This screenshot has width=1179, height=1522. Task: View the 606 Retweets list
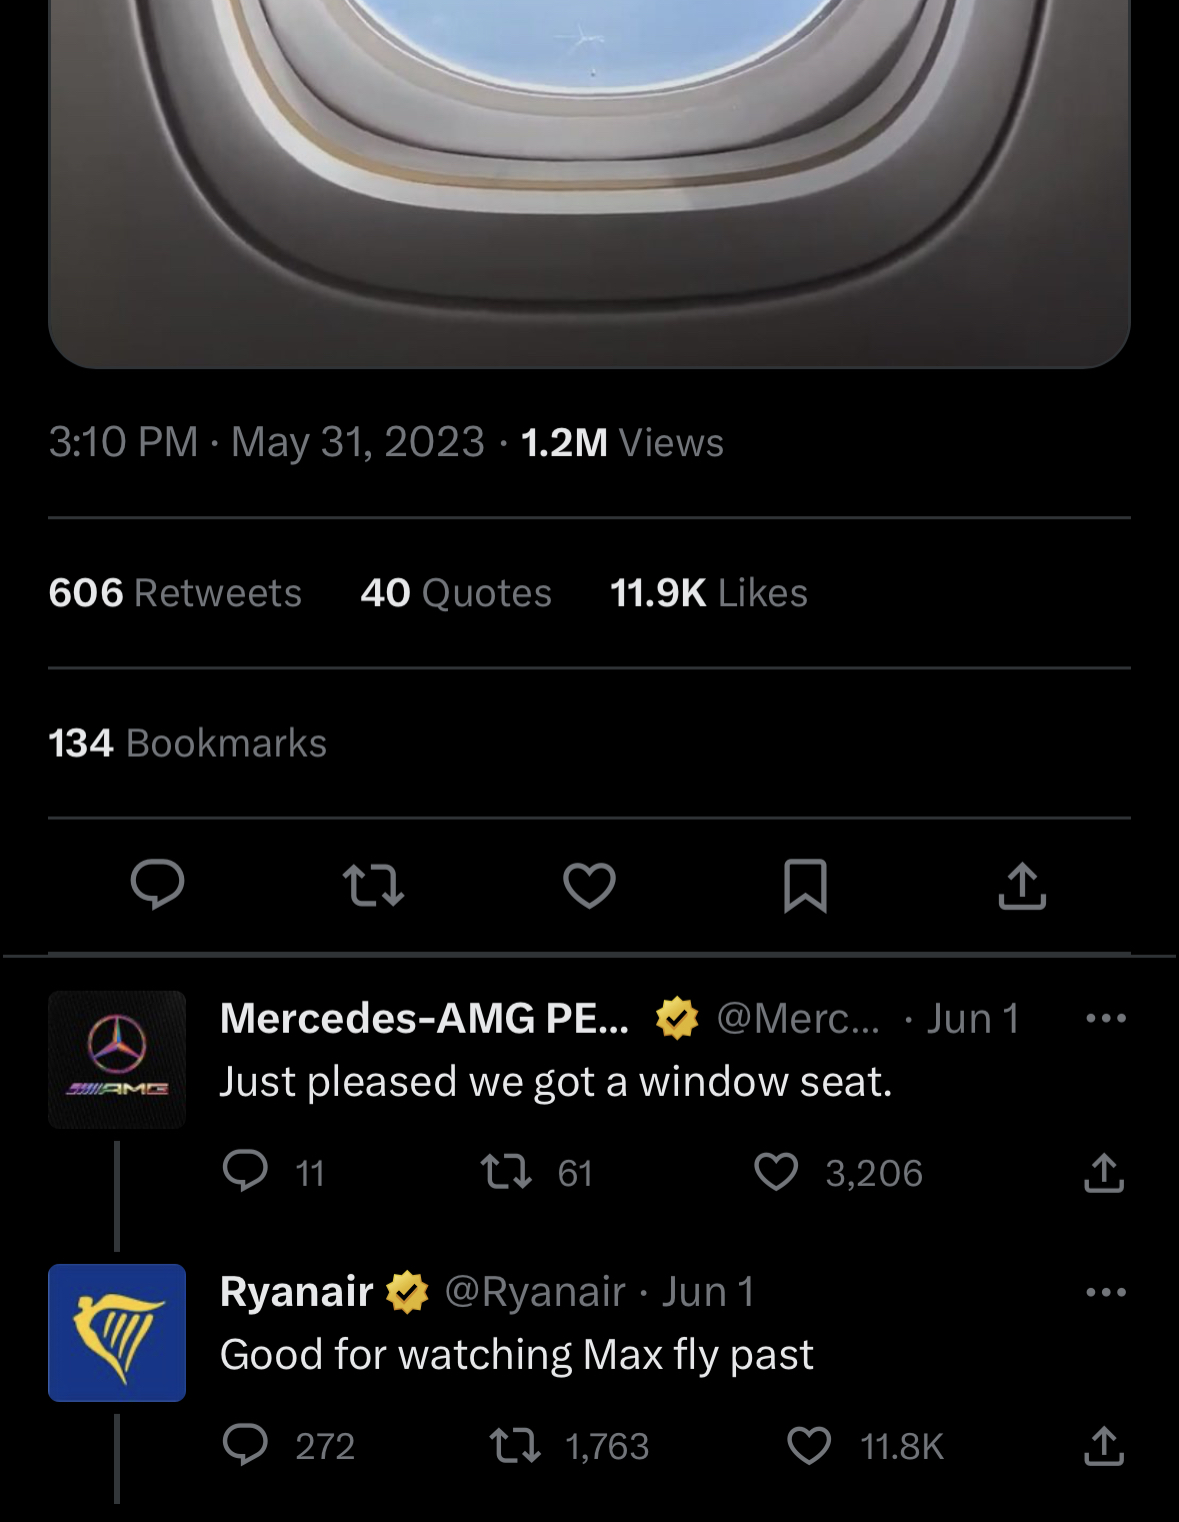tap(175, 593)
